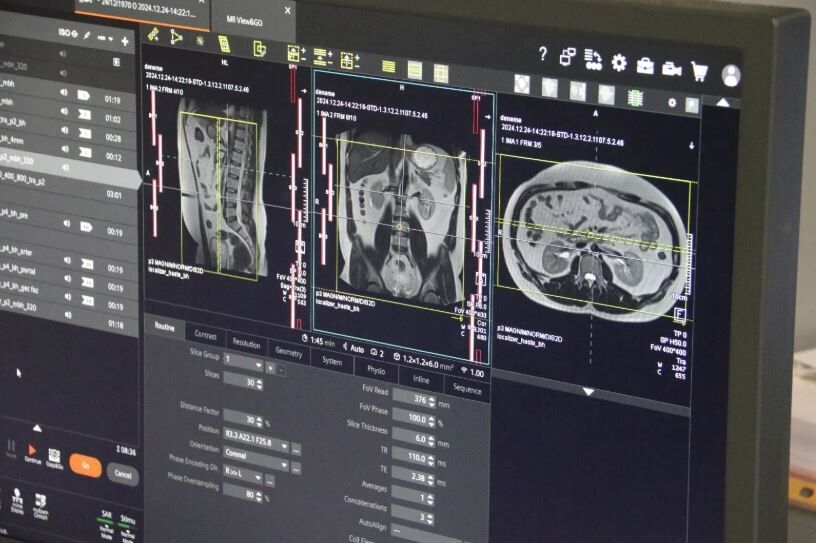The image size is (816, 543).
Task: Click the starburst marker tool icon
Action: (200, 41)
